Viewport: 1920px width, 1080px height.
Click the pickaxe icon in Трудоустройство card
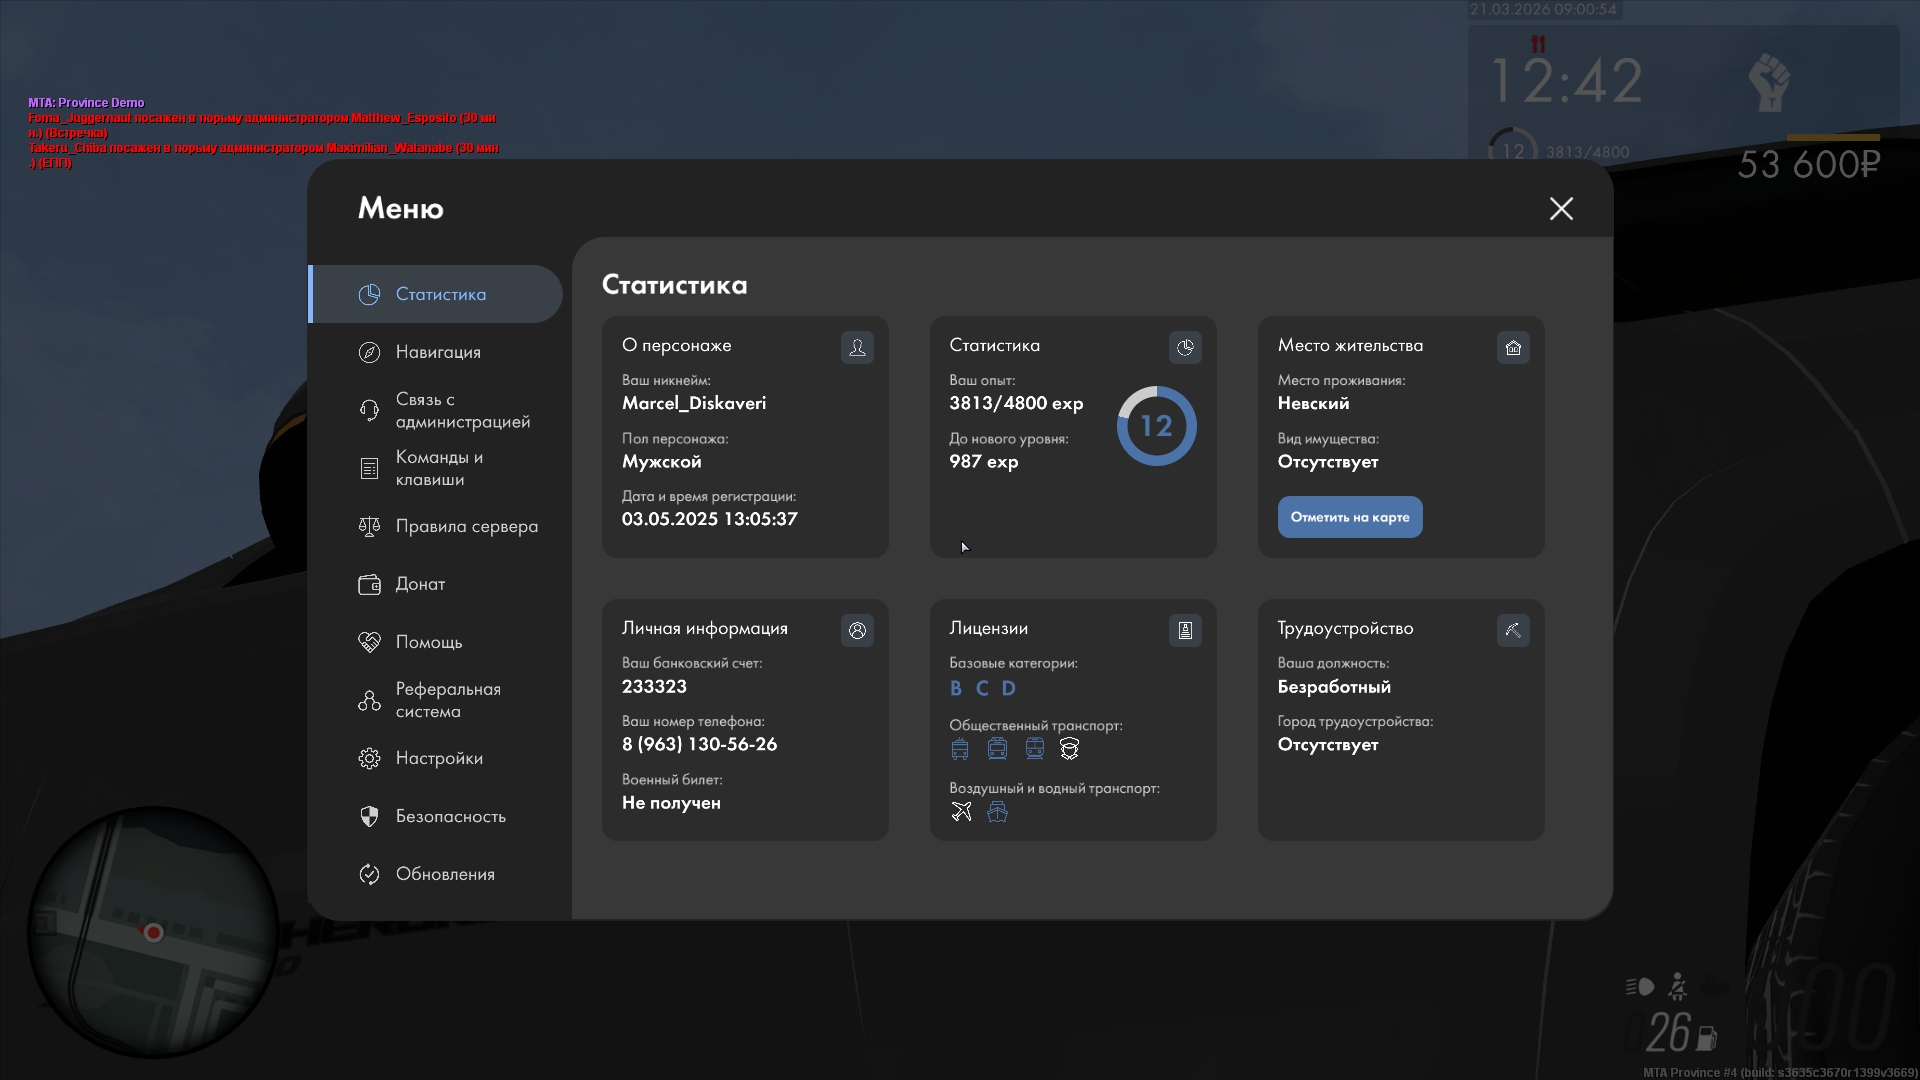coord(1513,630)
